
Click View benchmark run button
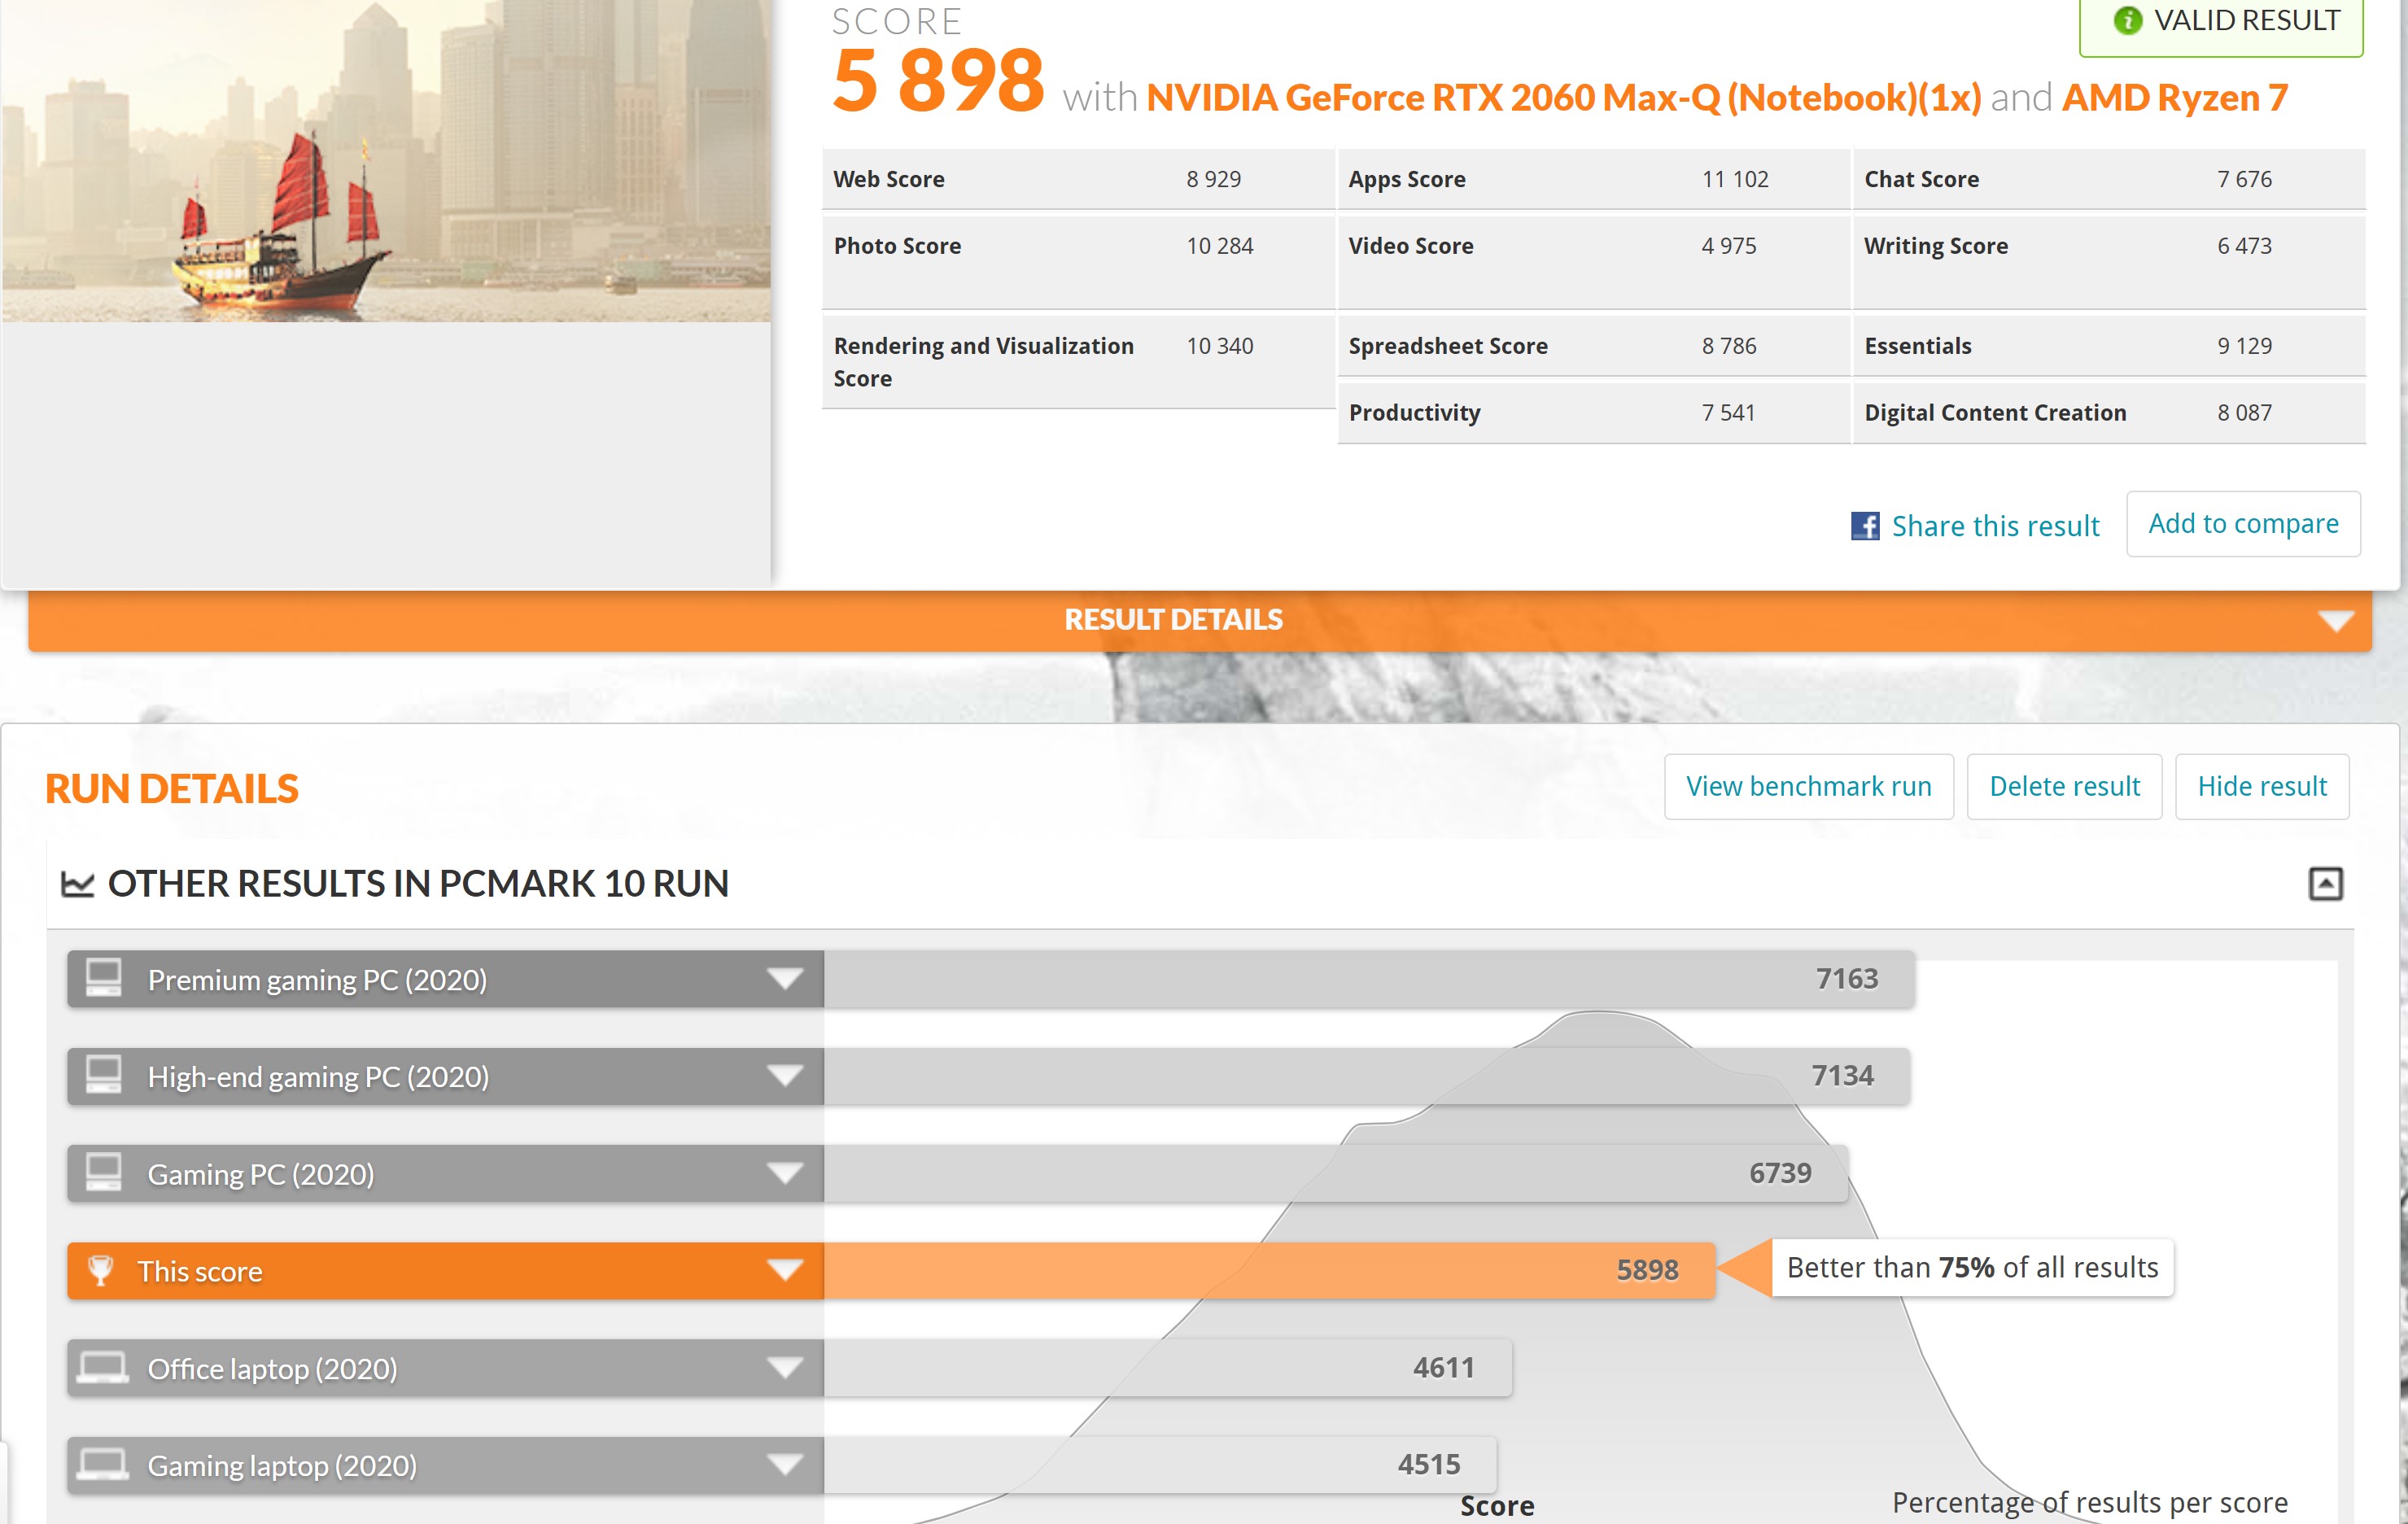coord(1808,786)
